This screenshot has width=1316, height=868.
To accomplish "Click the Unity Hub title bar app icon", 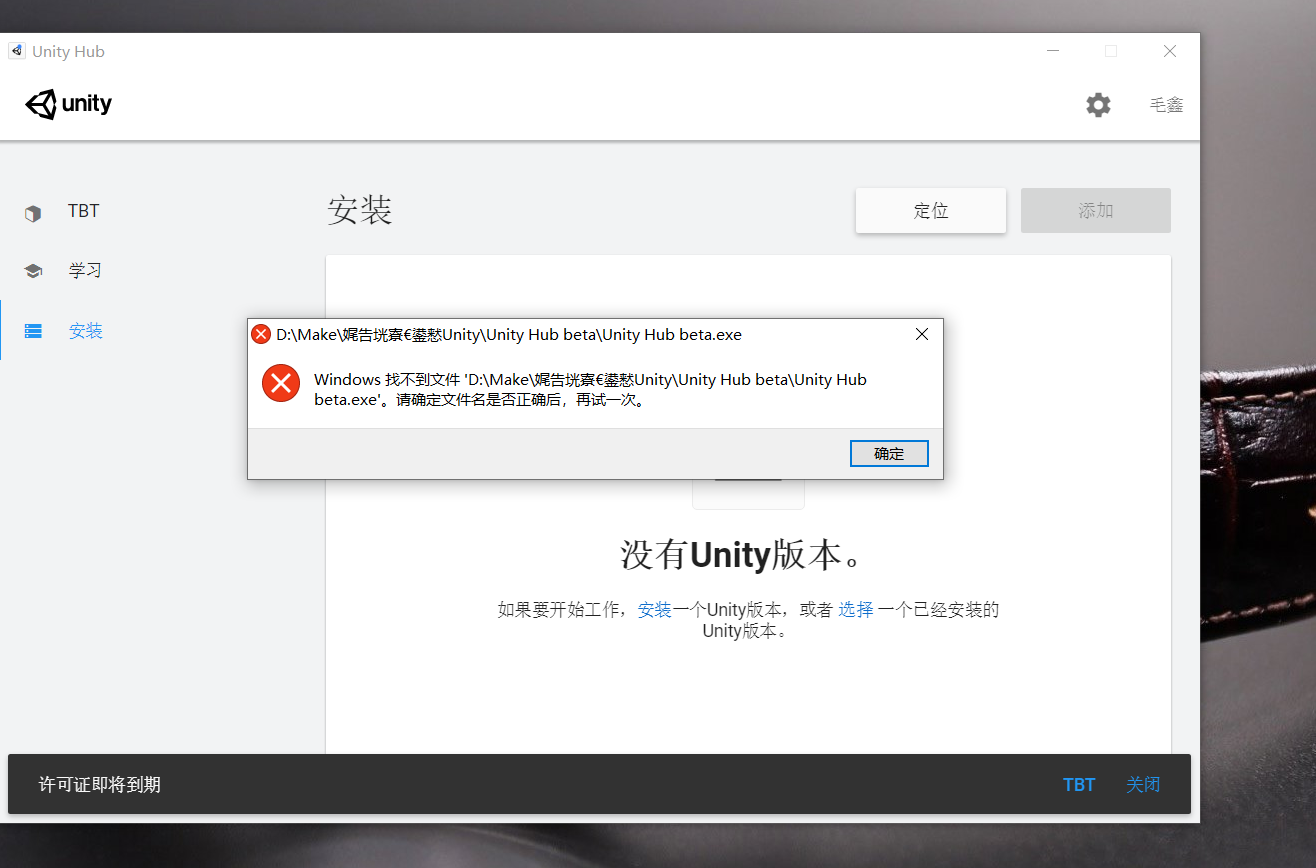I will (16, 51).
